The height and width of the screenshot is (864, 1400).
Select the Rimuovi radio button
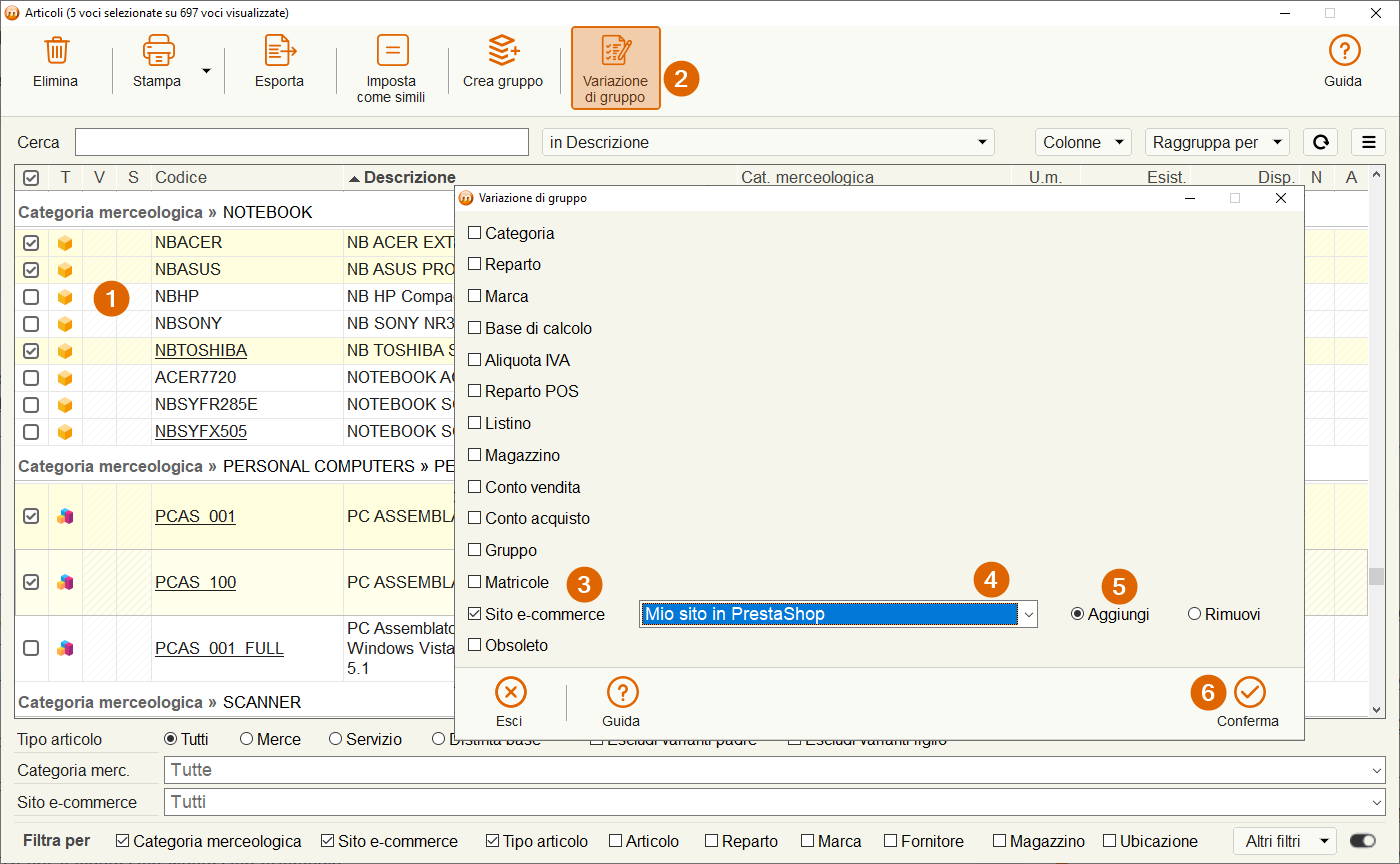tap(1194, 614)
